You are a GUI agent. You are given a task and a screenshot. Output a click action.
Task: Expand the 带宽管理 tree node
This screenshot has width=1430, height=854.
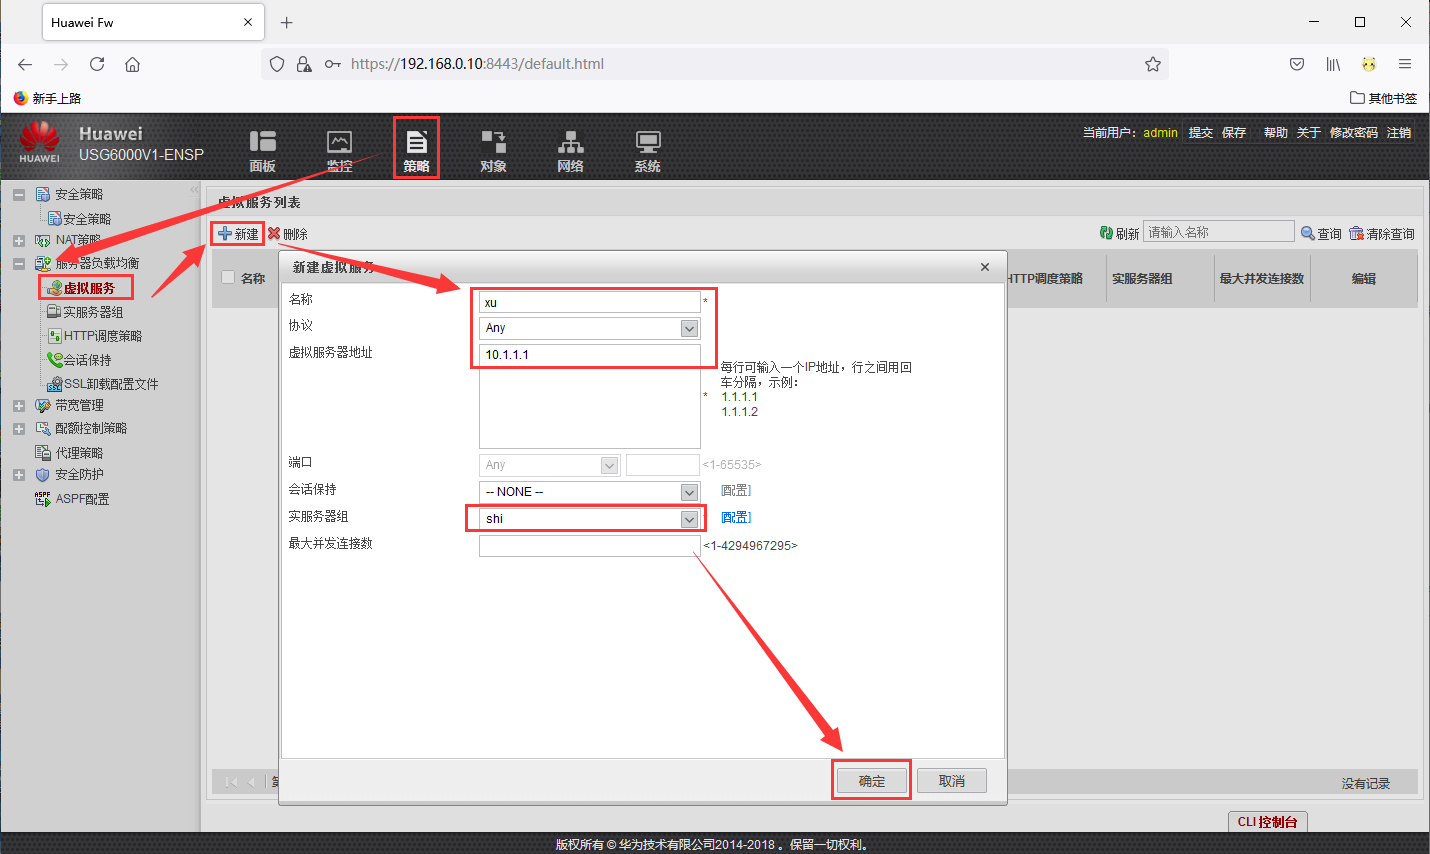tap(17, 405)
